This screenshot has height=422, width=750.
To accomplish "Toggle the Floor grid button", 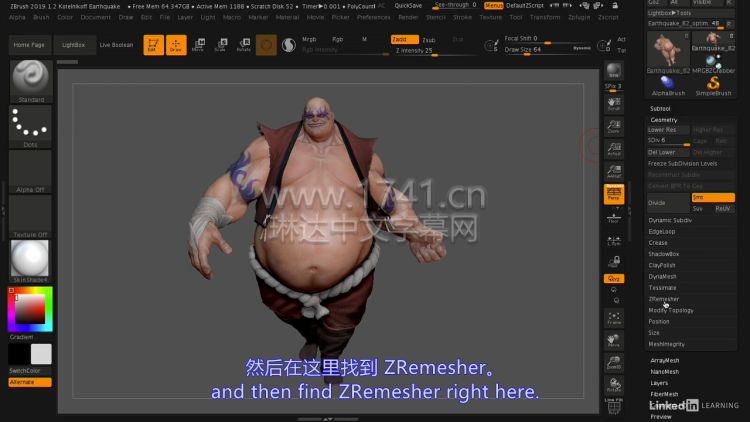I will [x=614, y=218].
